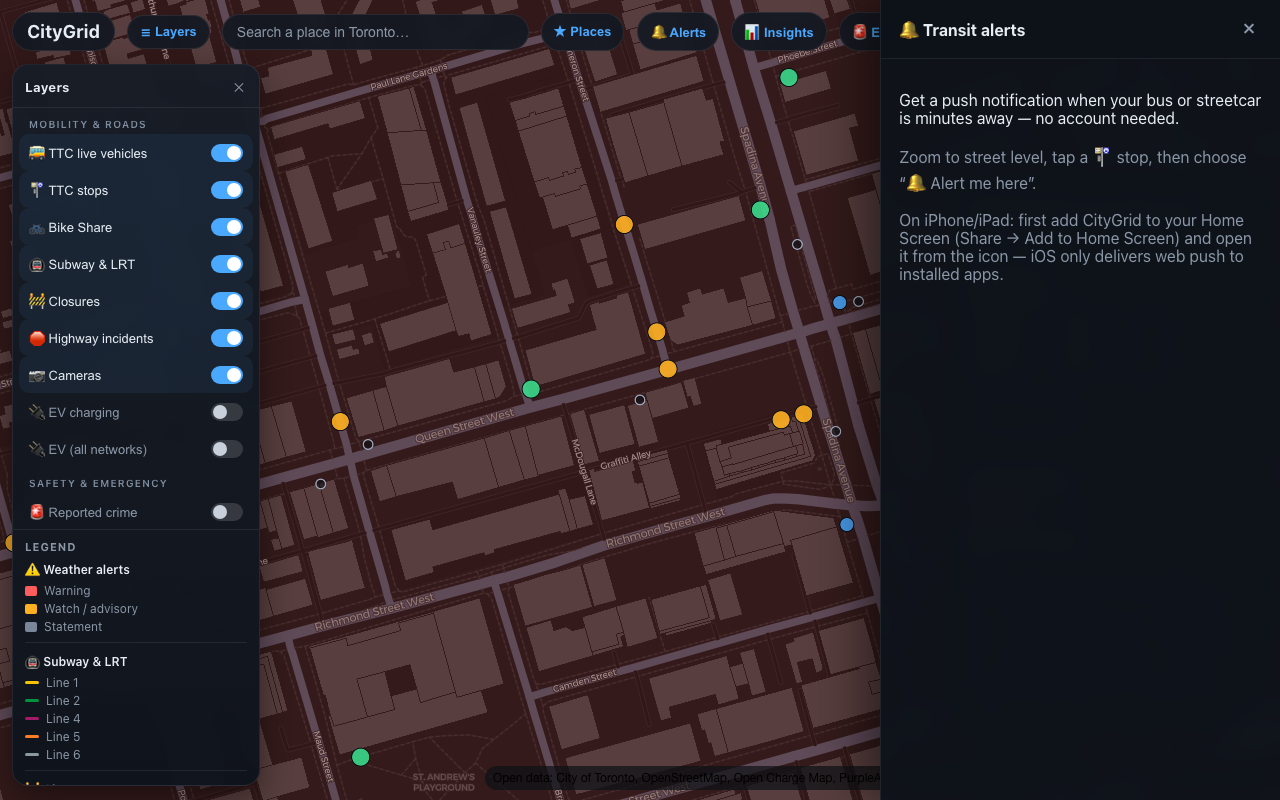The image size is (1280, 800).
Task: Select the green marker near Phoebe Street
Action: pyautogui.click(x=789, y=77)
